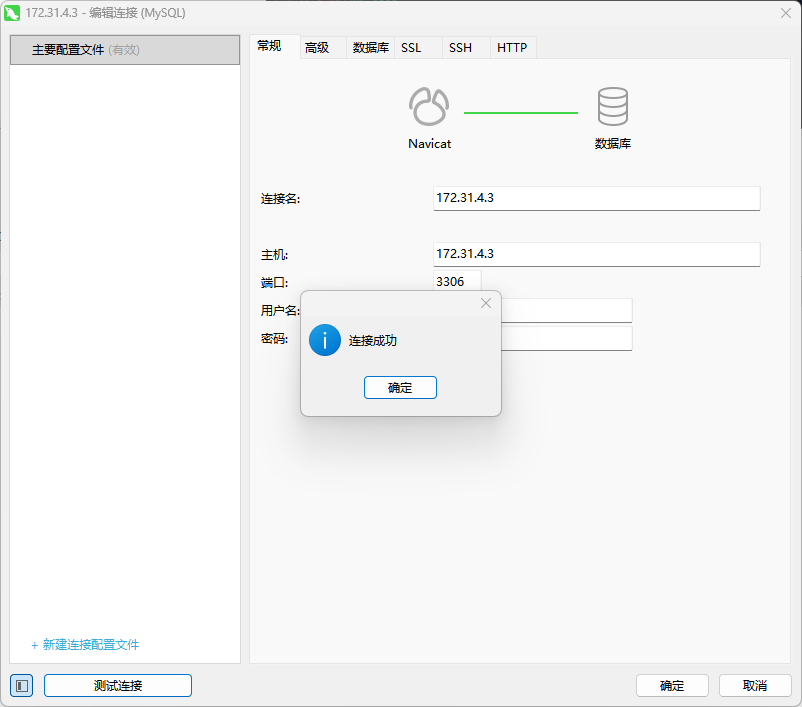
Task: Click the 测试连接 button
Action: 118,685
